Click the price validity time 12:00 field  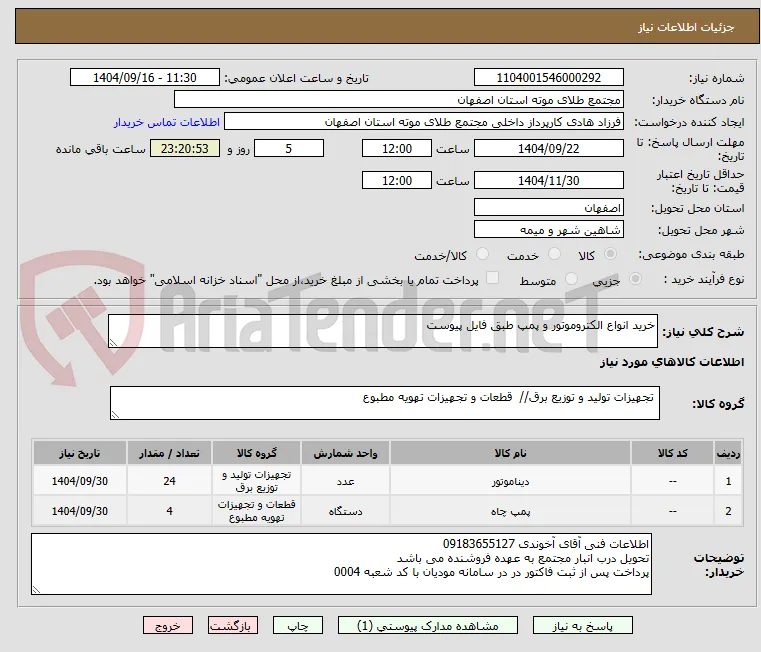point(397,181)
